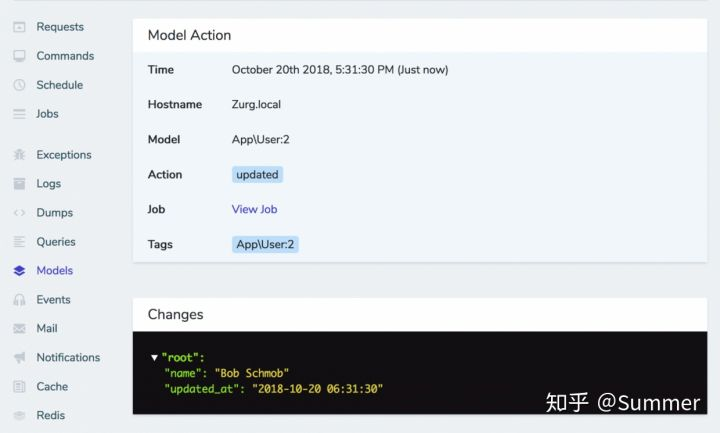720x433 pixels.
Task: Click the Requests sidebar icon
Action: (19, 27)
